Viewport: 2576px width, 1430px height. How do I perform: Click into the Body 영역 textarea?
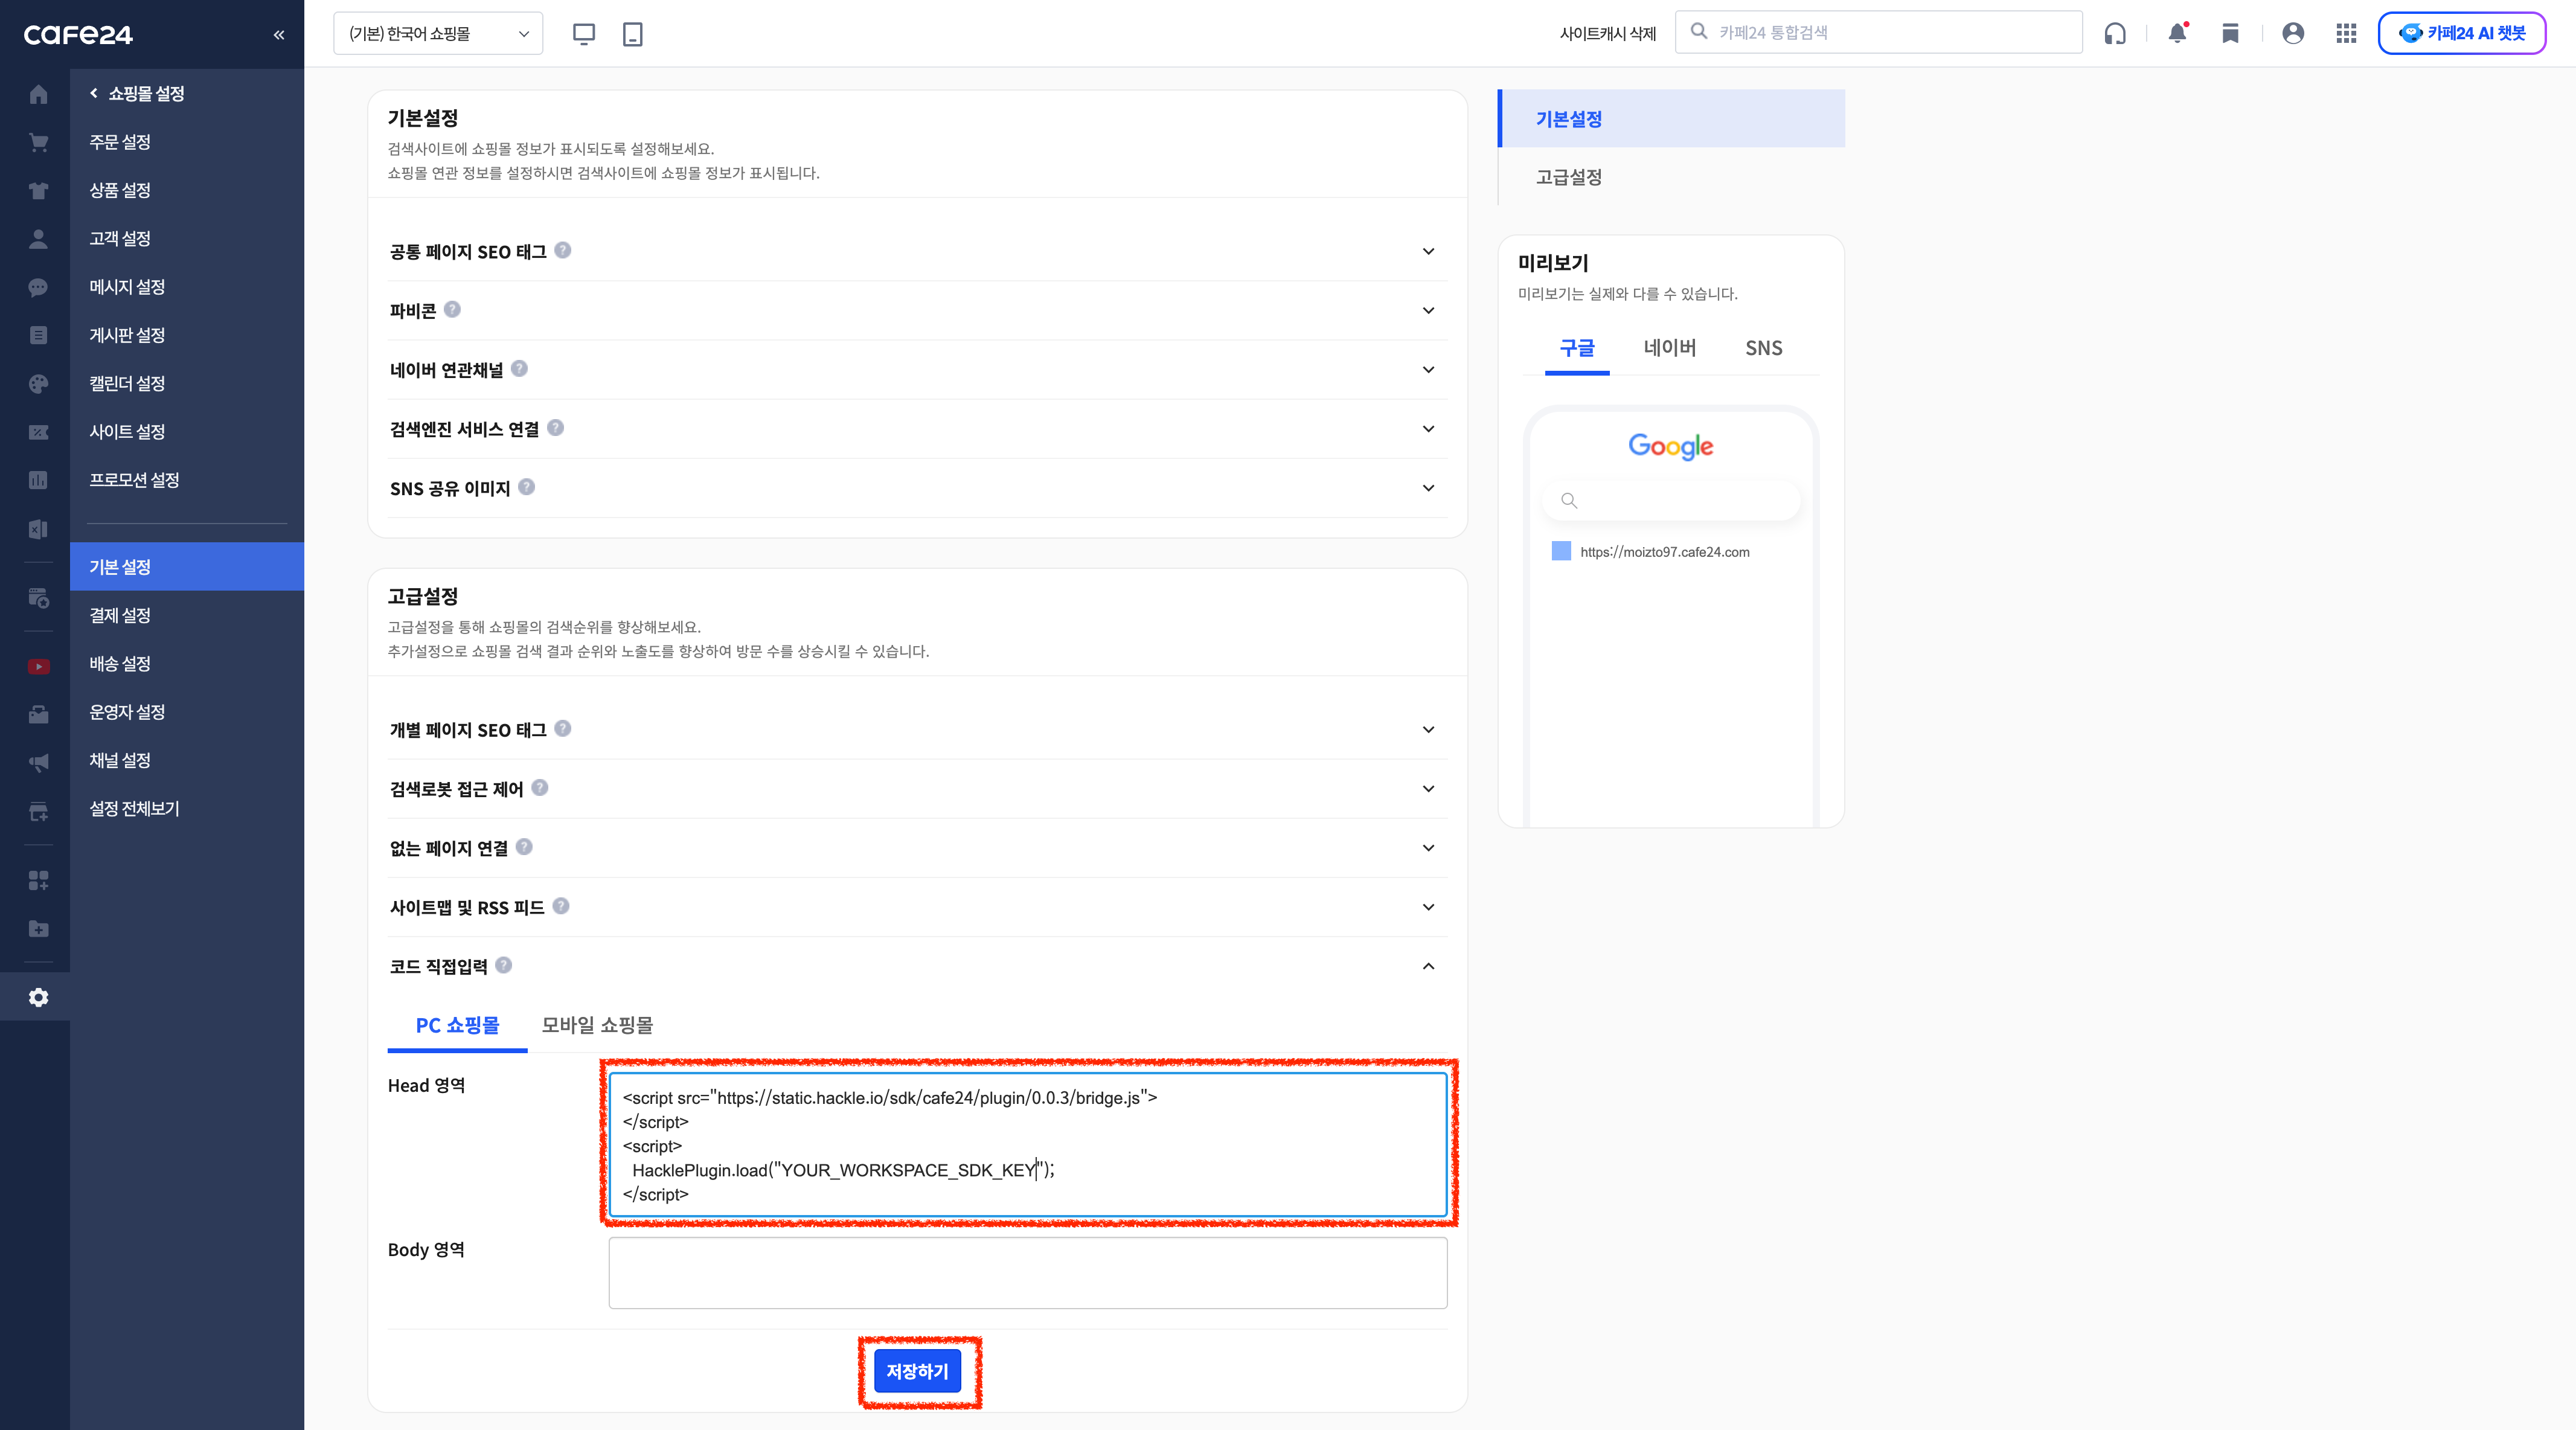(x=1027, y=1273)
